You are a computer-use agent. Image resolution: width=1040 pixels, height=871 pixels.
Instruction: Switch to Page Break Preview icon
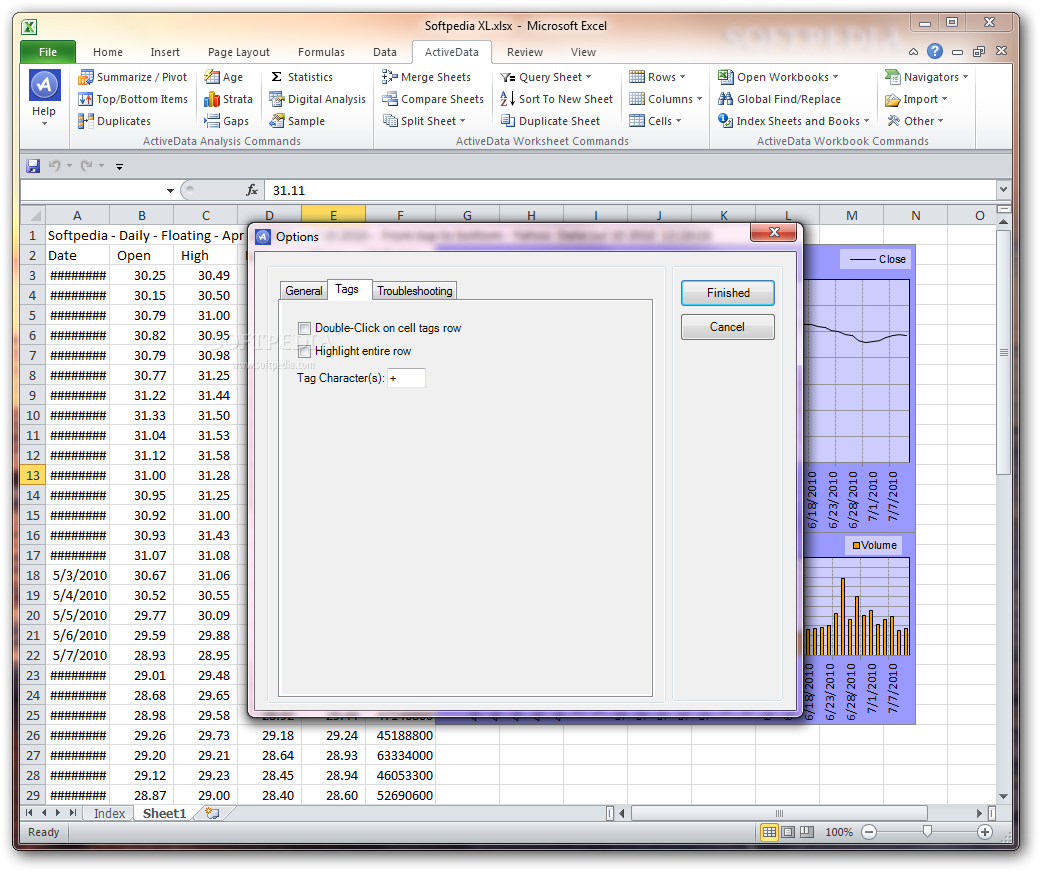807,832
